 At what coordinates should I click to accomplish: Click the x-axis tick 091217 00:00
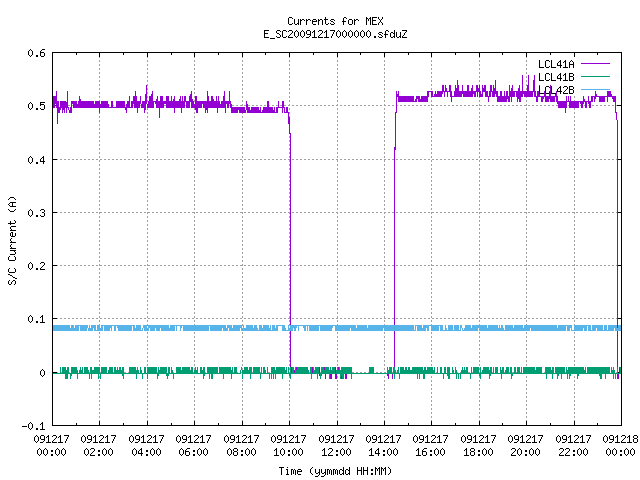tap(51, 445)
